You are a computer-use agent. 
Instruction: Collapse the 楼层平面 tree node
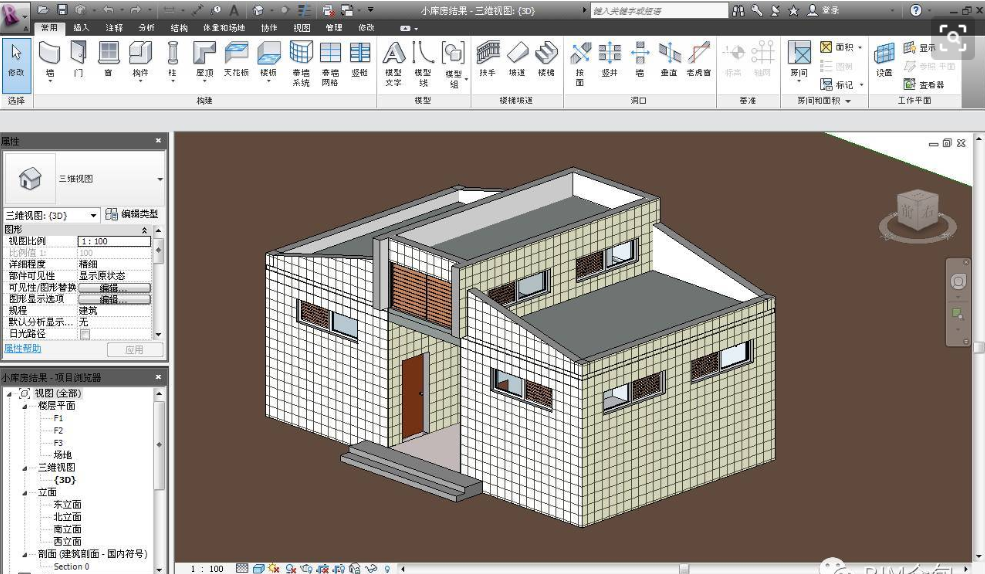point(25,406)
